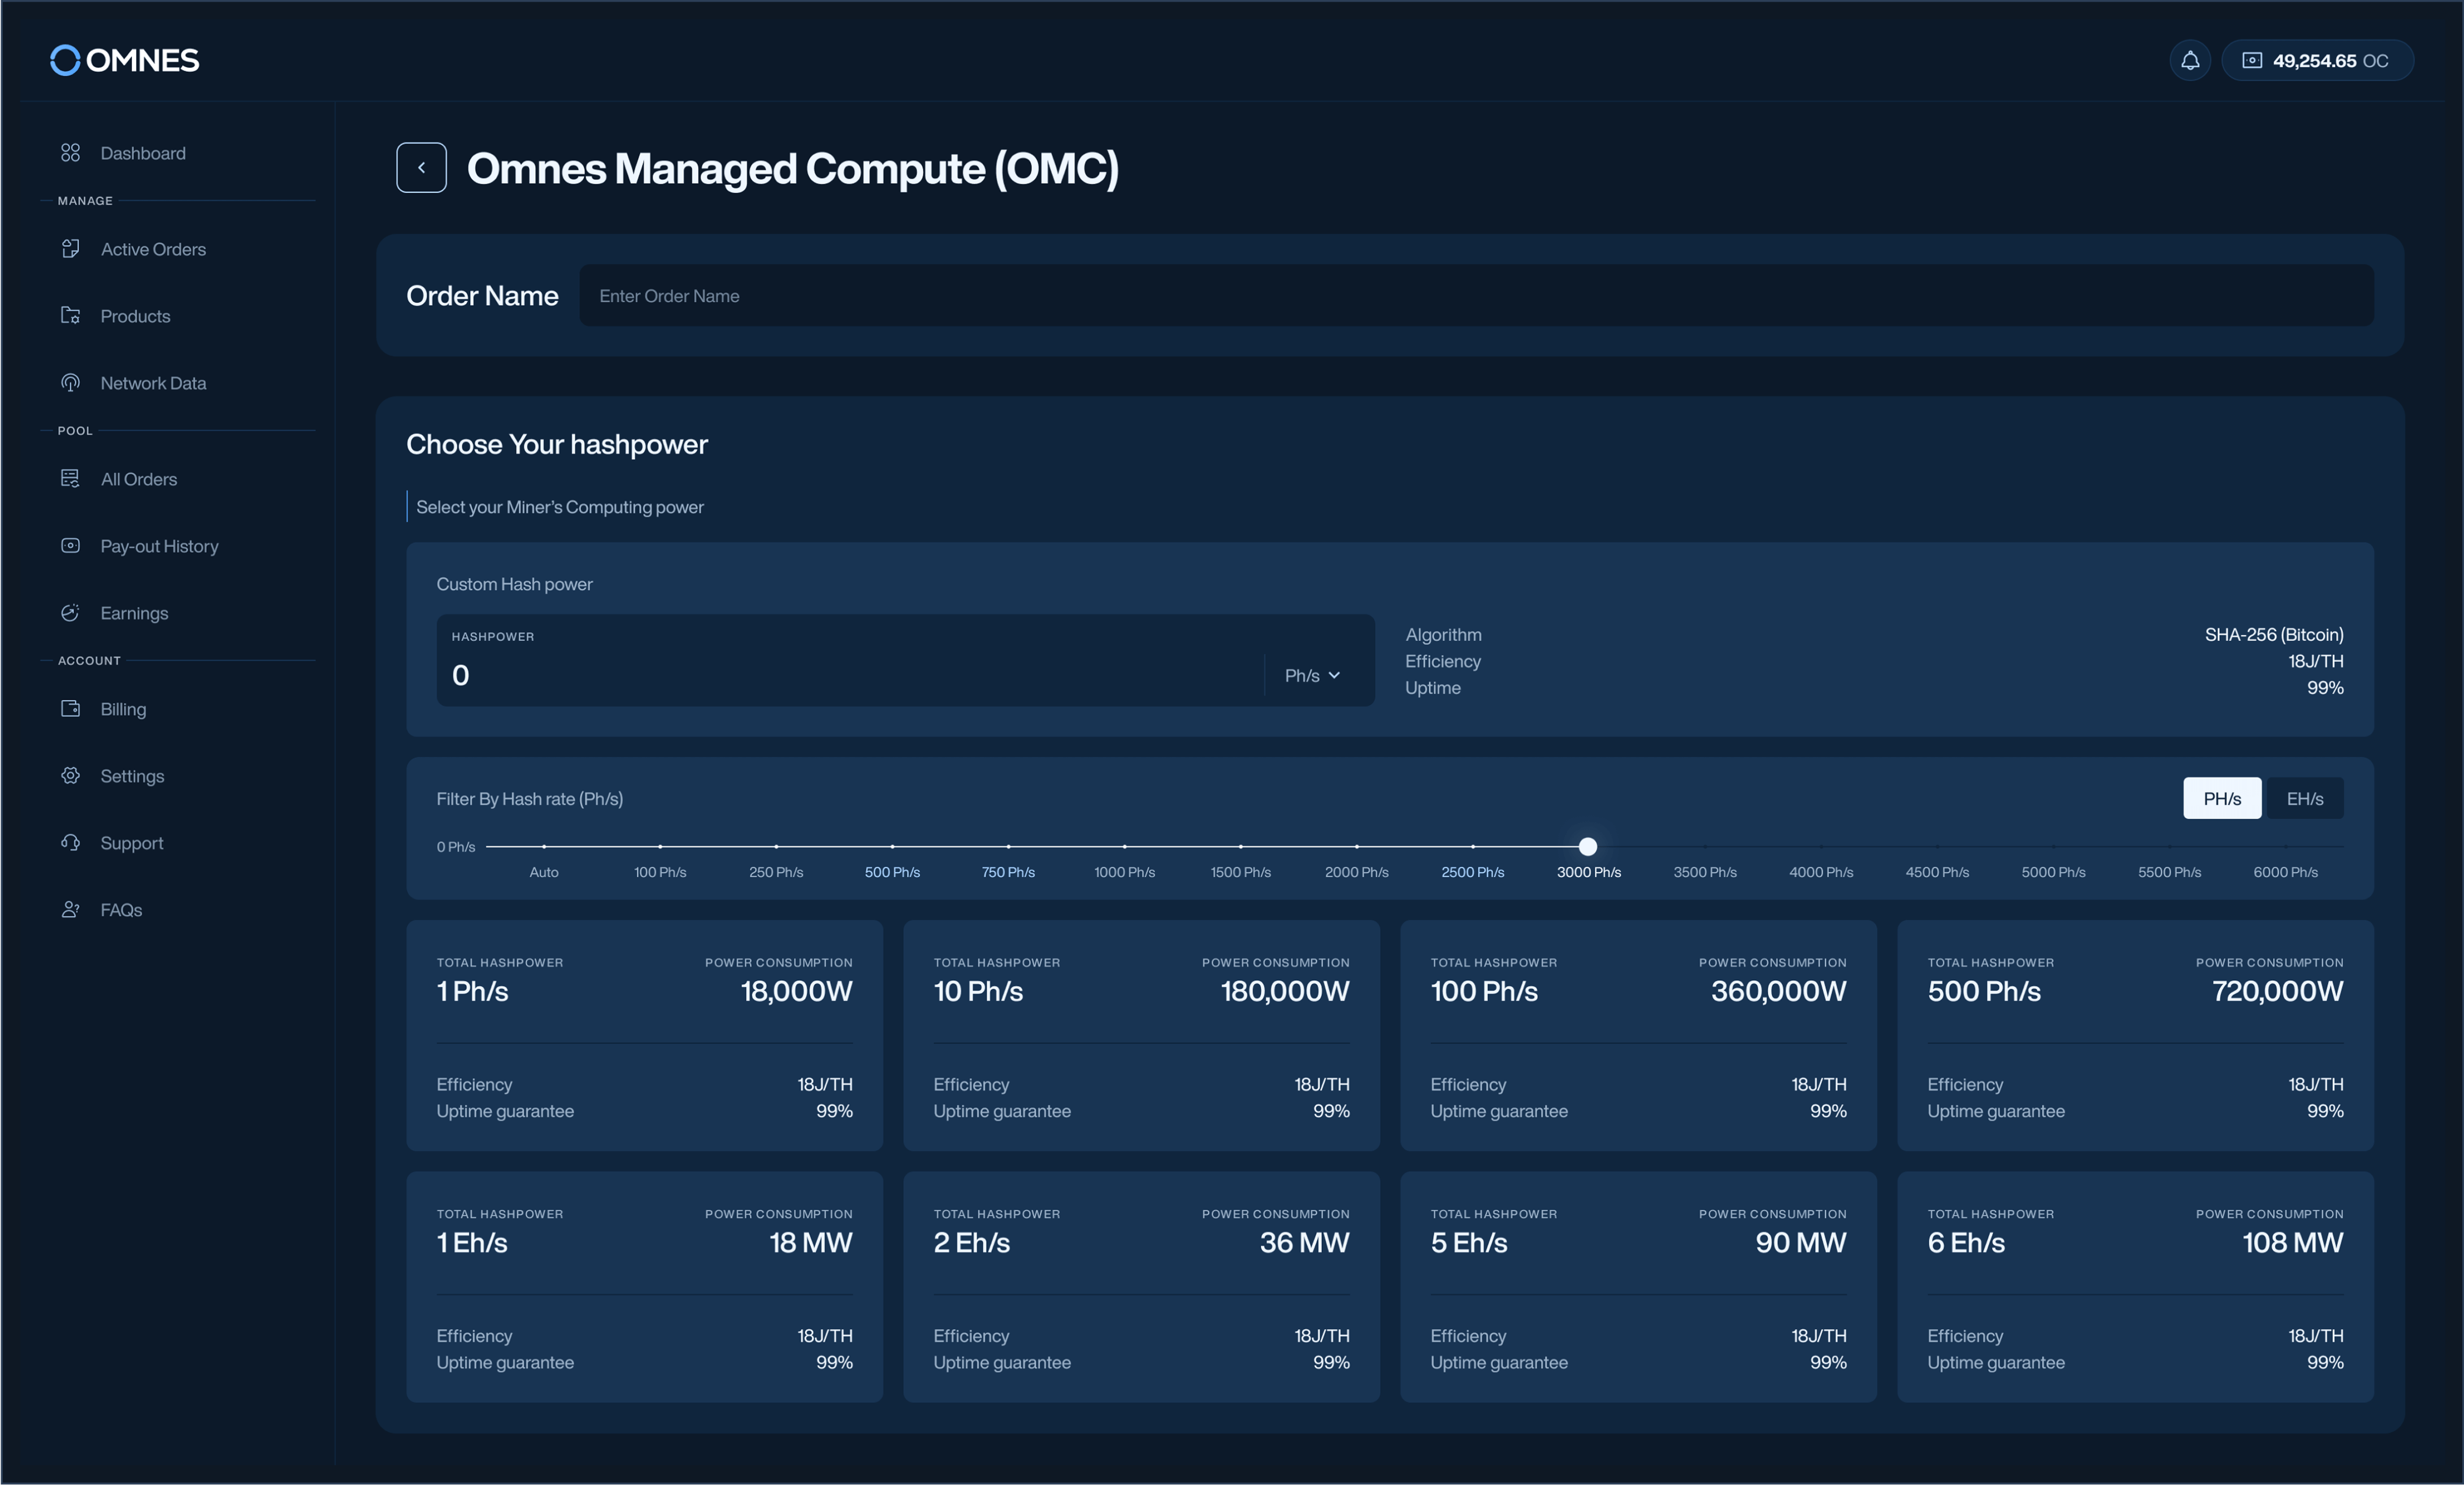This screenshot has height=1485, width=2464.
Task: Open the notifications bell
Action: pyautogui.click(x=2190, y=60)
